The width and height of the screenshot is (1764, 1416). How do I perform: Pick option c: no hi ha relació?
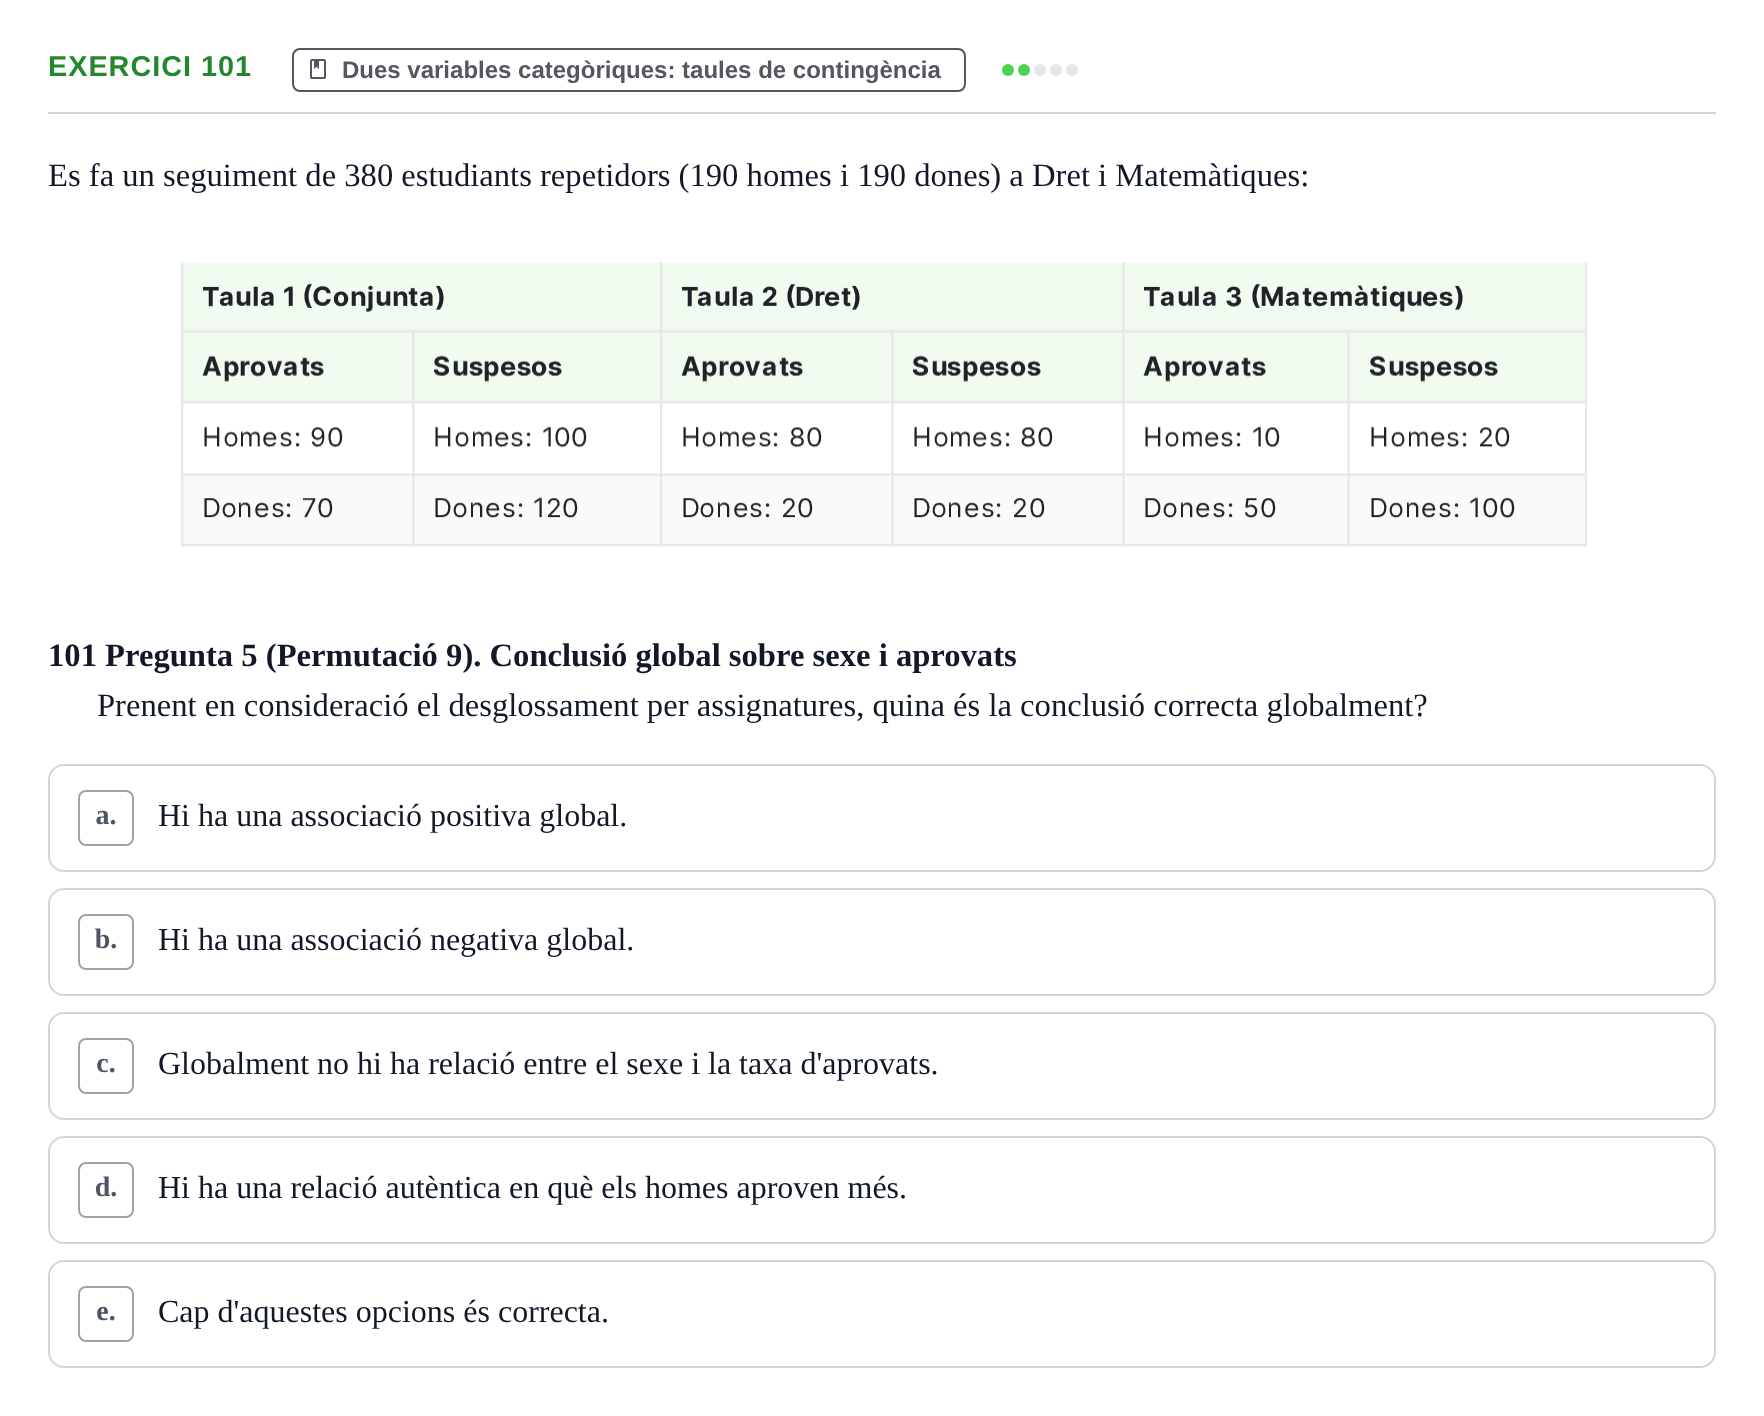[882, 1066]
